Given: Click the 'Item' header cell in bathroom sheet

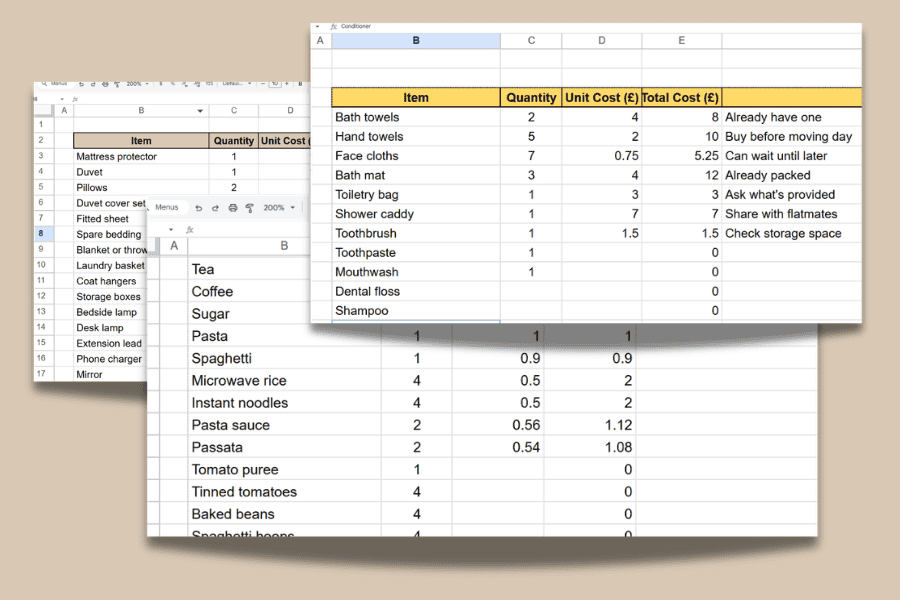Looking at the screenshot, I should (416, 98).
